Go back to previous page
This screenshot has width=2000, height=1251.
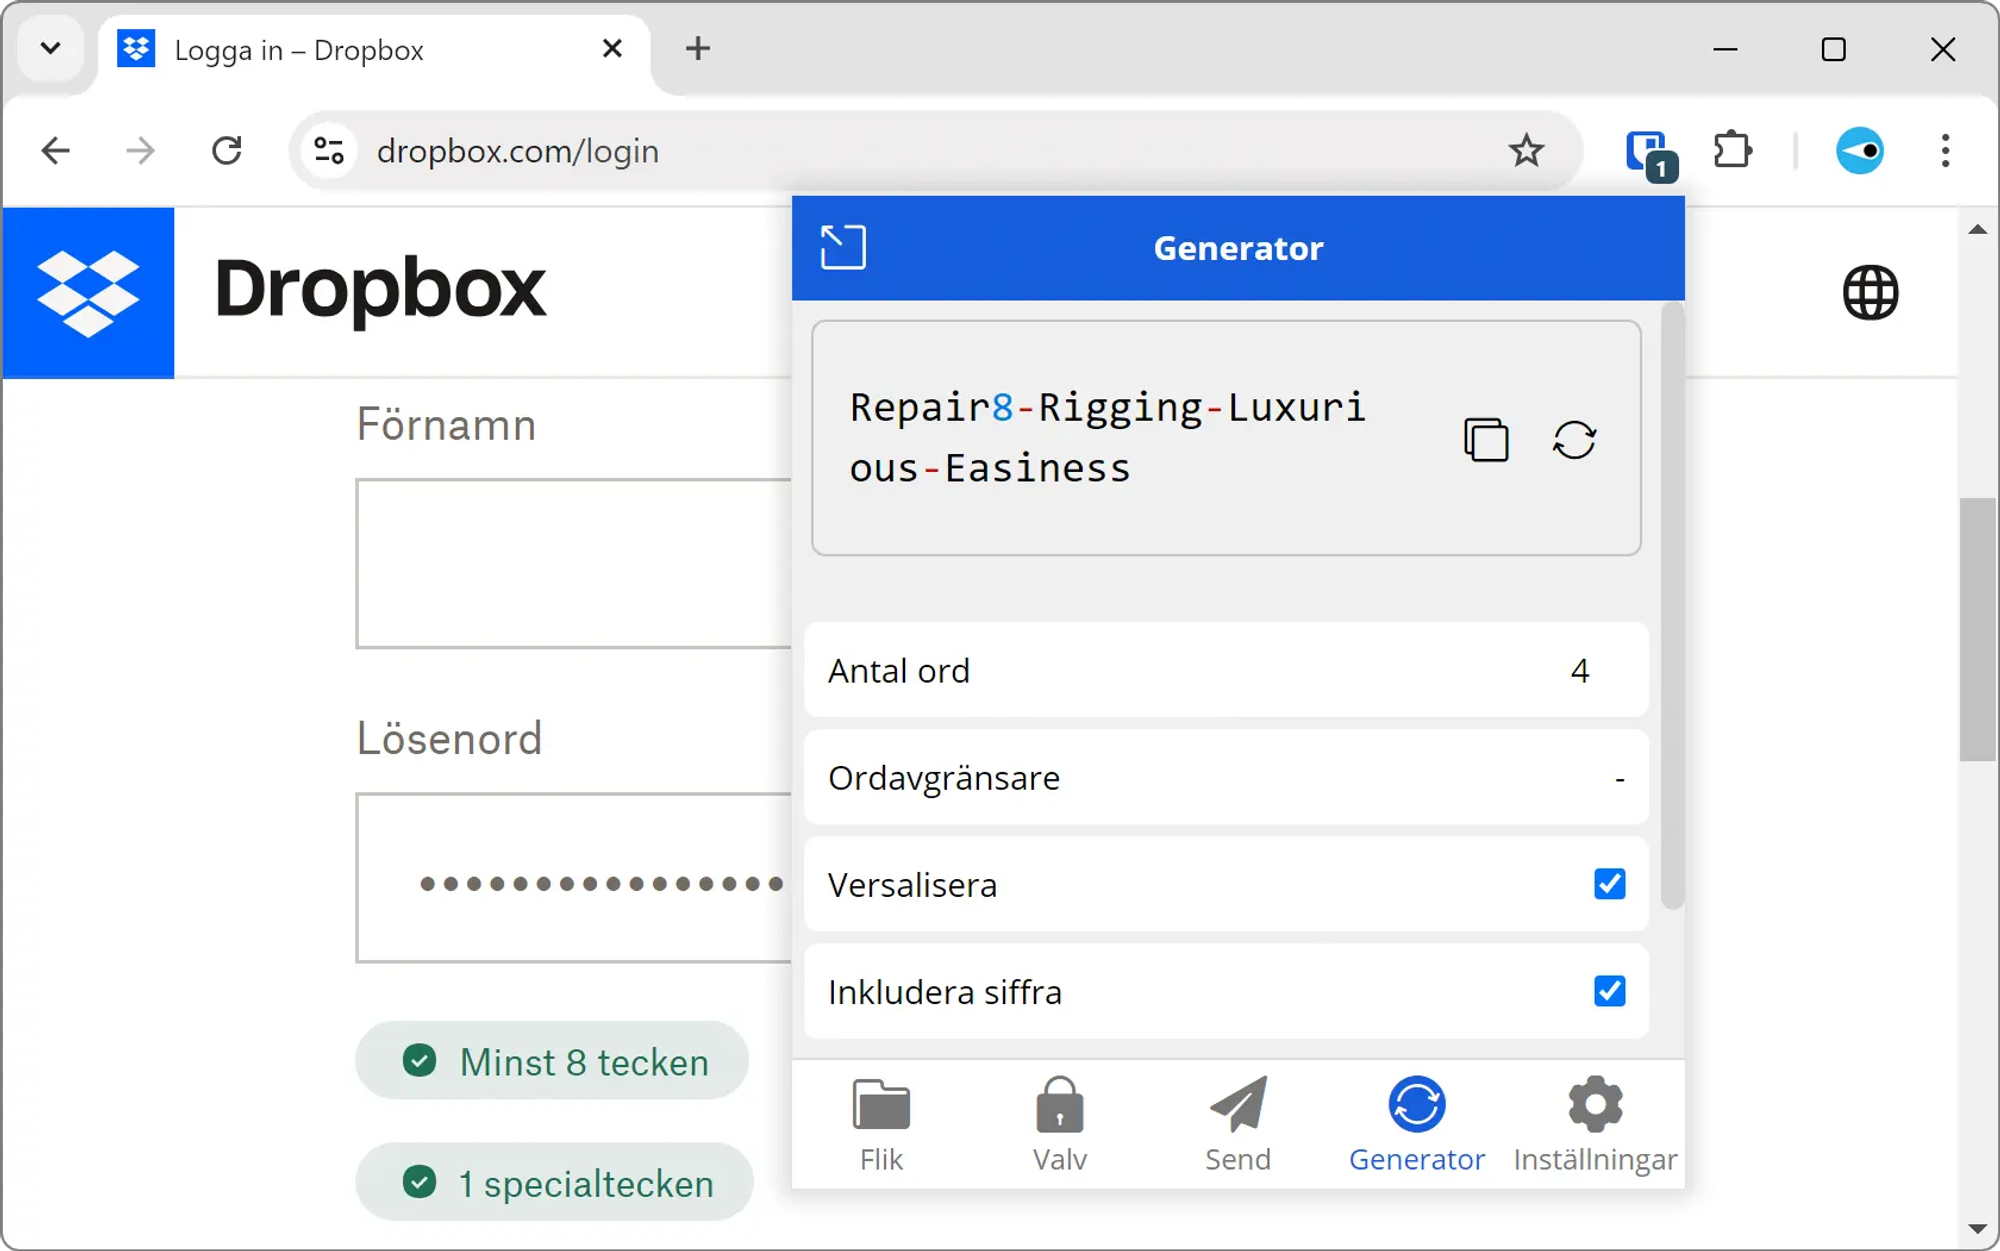pyautogui.click(x=56, y=151)
